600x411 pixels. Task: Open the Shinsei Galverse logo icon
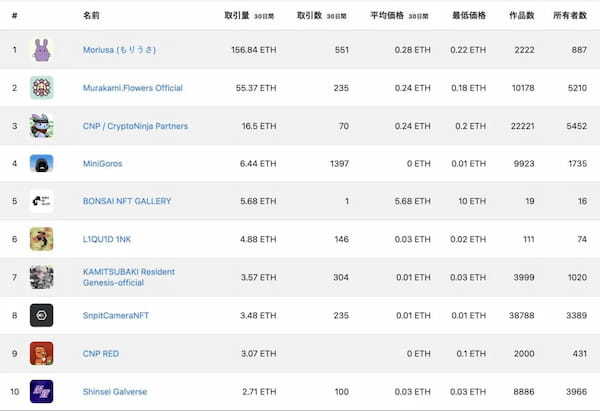click(x=42, y=391)
